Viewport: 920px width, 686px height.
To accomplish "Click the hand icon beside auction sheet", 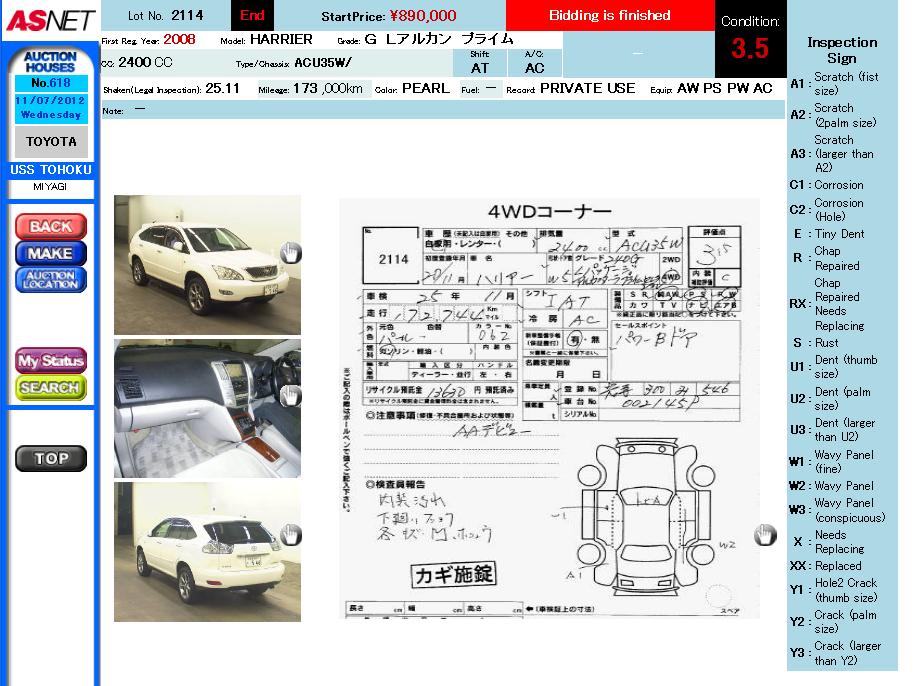I will 765,535.
